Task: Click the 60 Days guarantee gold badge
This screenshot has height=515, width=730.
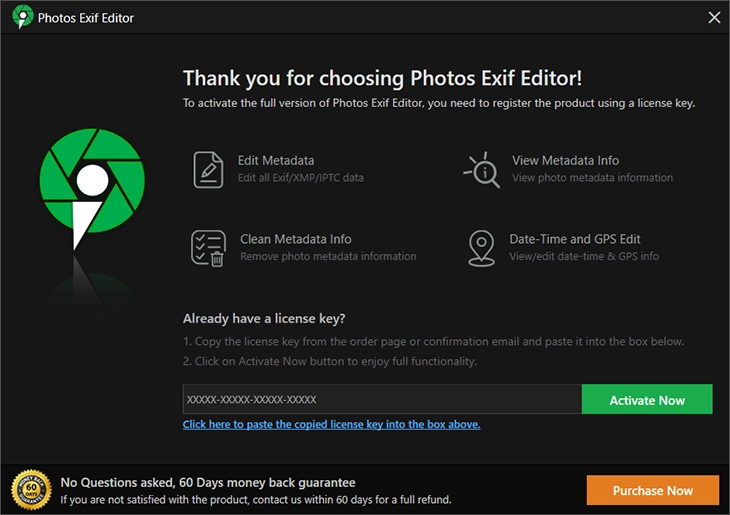Action: (31, 490)
